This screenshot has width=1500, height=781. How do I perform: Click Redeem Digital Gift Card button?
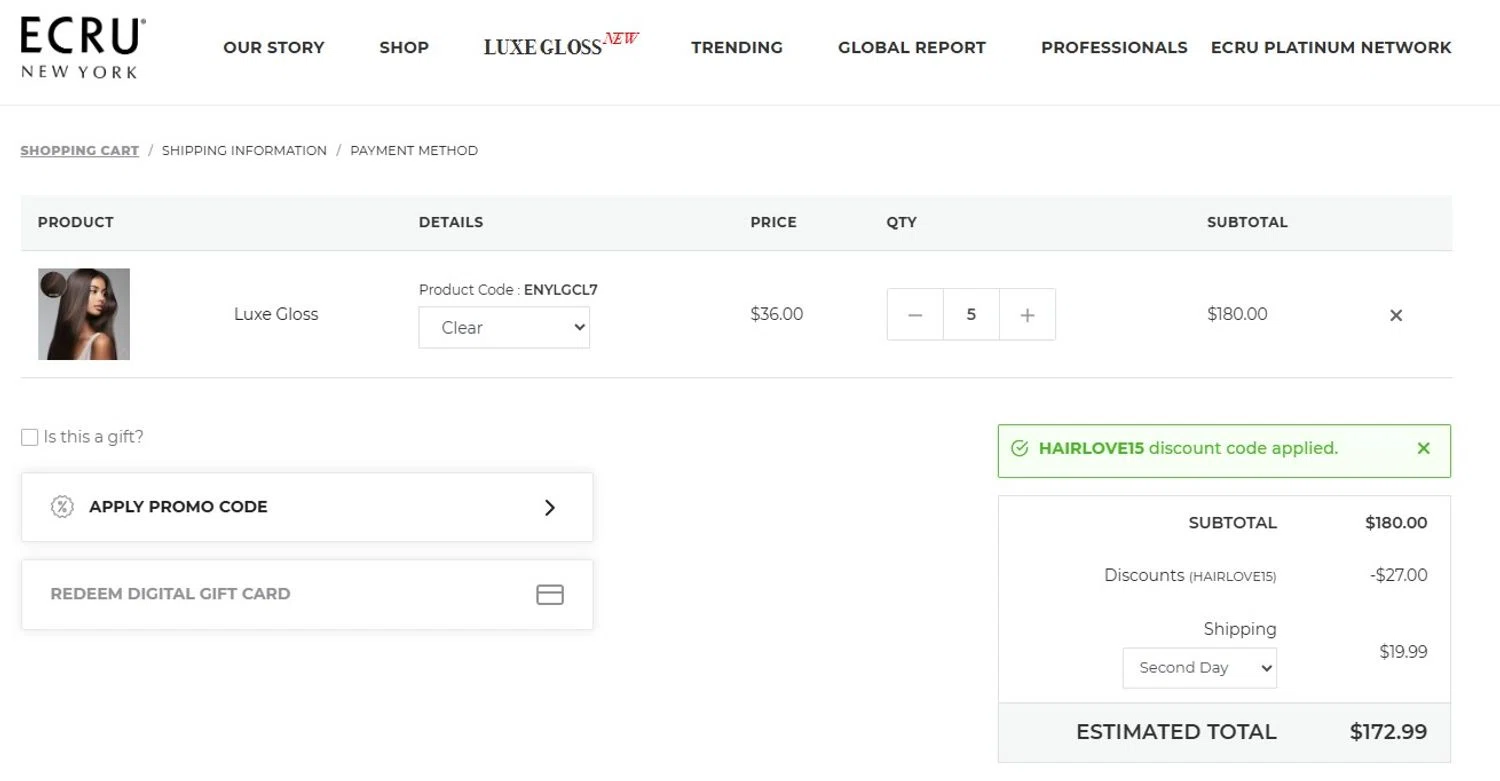[307, 594]
